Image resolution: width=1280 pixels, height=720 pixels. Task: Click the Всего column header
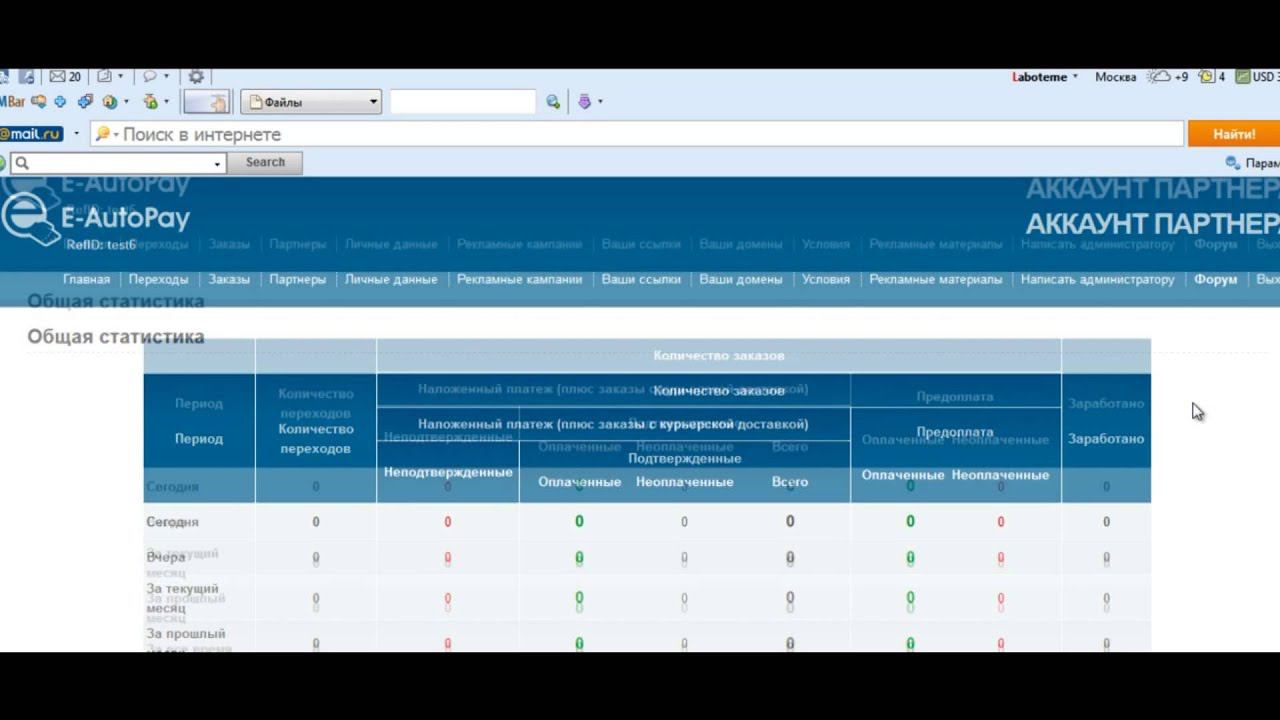click(x=790, y=482)
